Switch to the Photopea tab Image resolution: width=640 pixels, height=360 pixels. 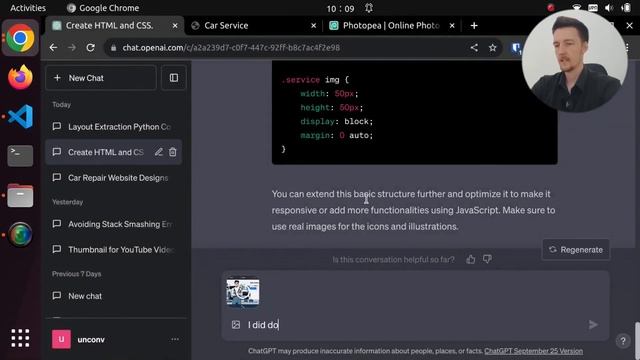tap(391, 25)
